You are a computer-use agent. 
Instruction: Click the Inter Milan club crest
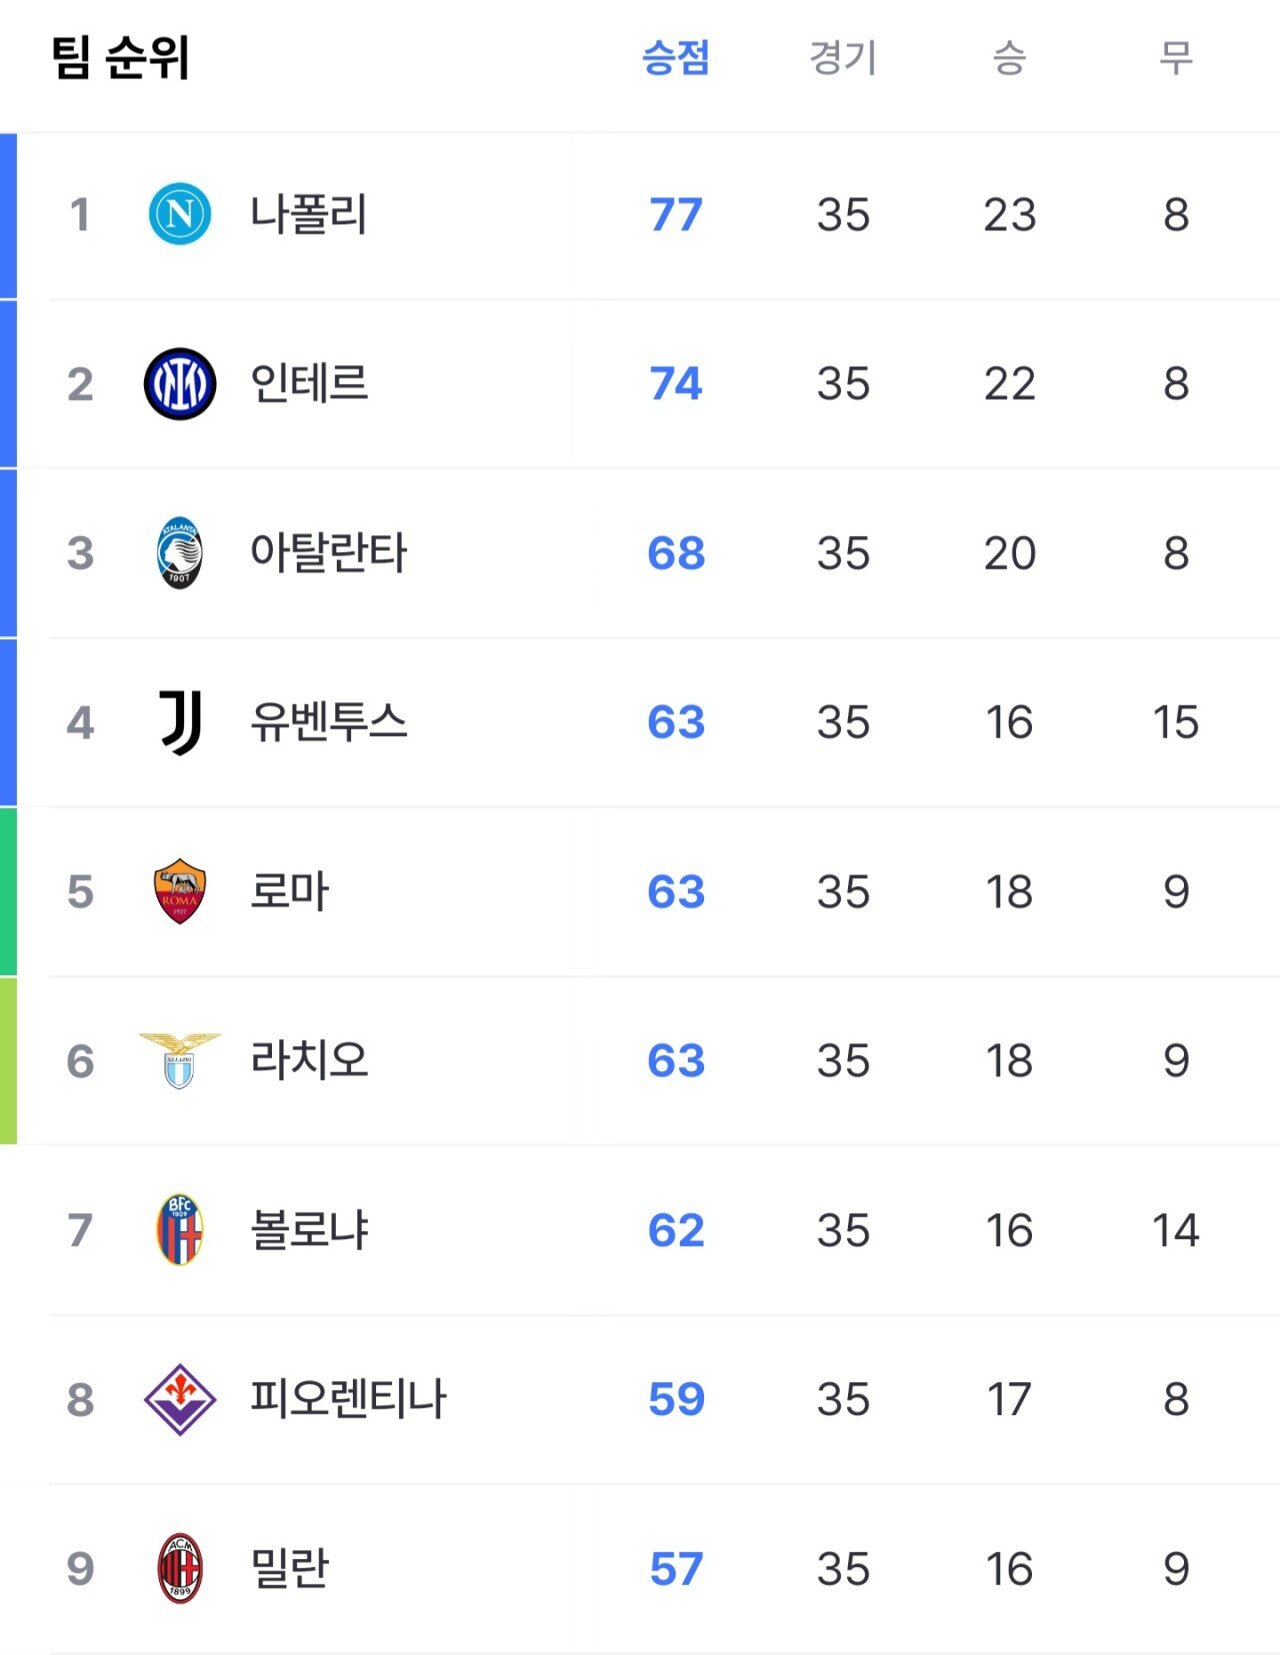tap(180, 384)
